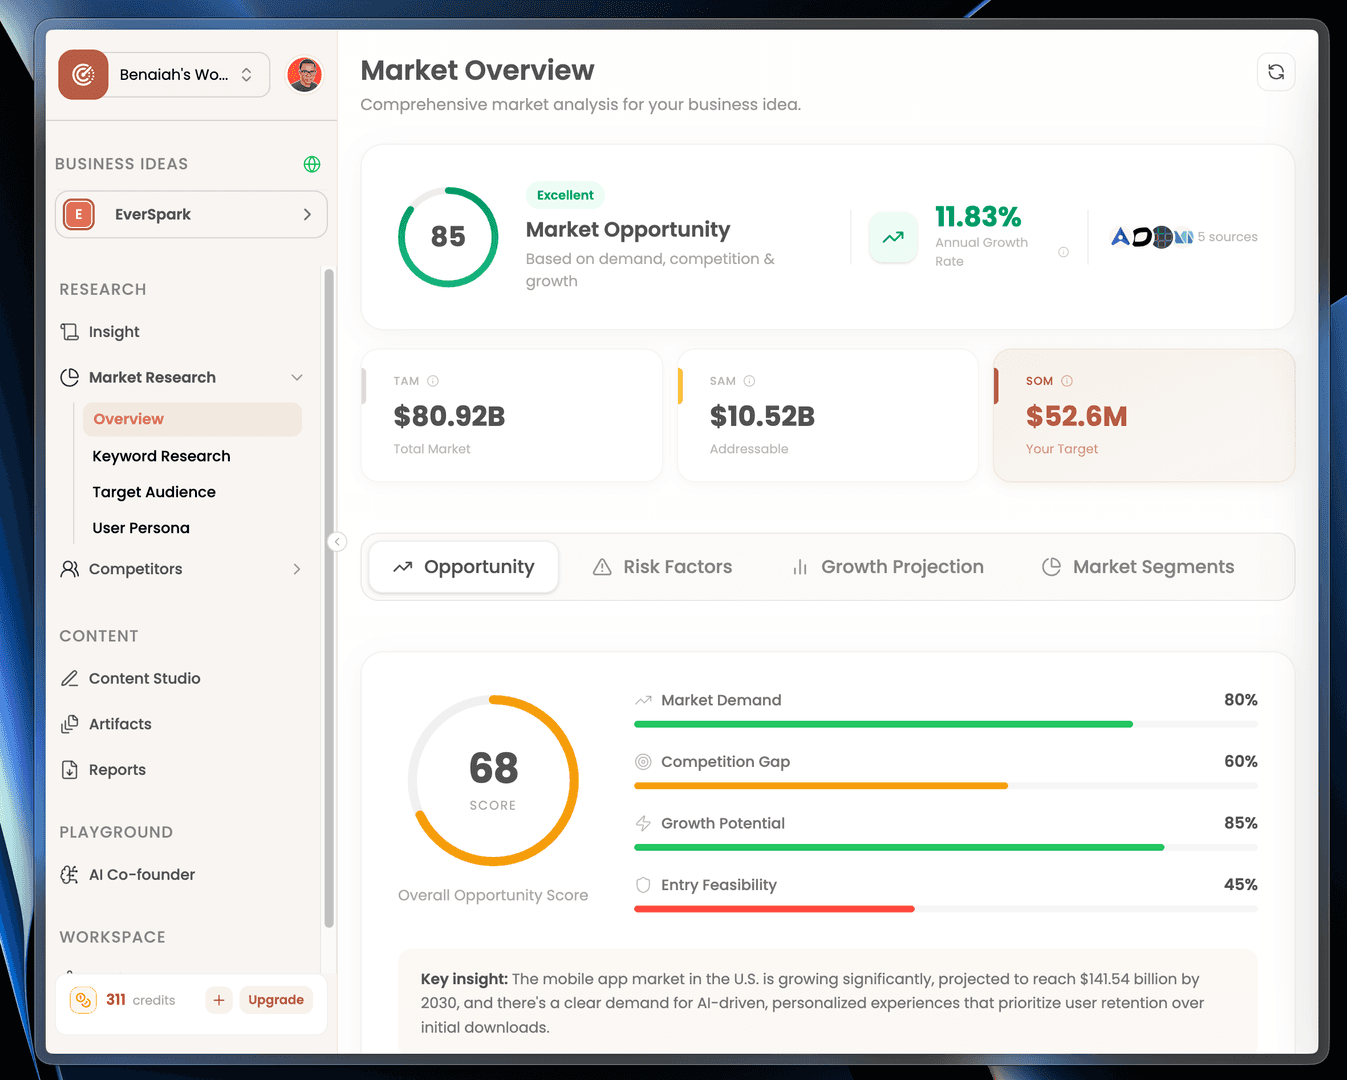The height and width of the screenshot is (1080, 1347).
Task: Click the info icon next to SAM
Action: point(749,381)
